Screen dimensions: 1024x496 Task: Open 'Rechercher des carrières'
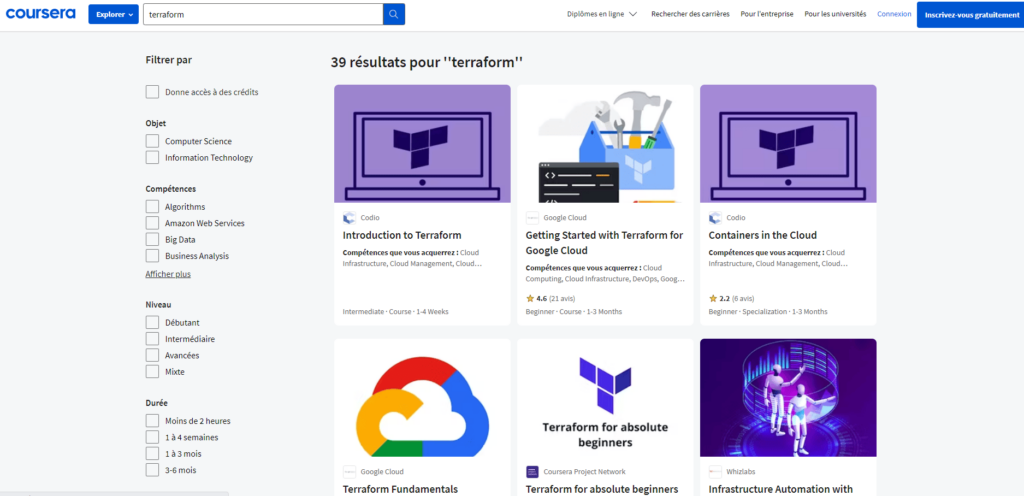690,14
